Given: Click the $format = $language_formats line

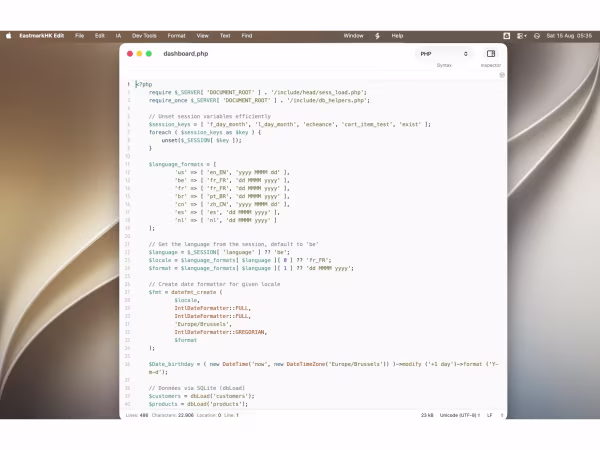Looking at the screenshot, I should 251,268.
